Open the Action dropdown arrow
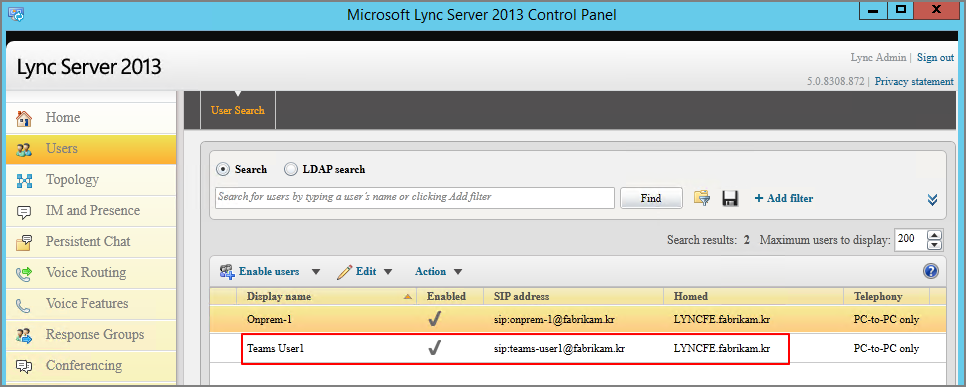966x387 pixels. (458, 272)
